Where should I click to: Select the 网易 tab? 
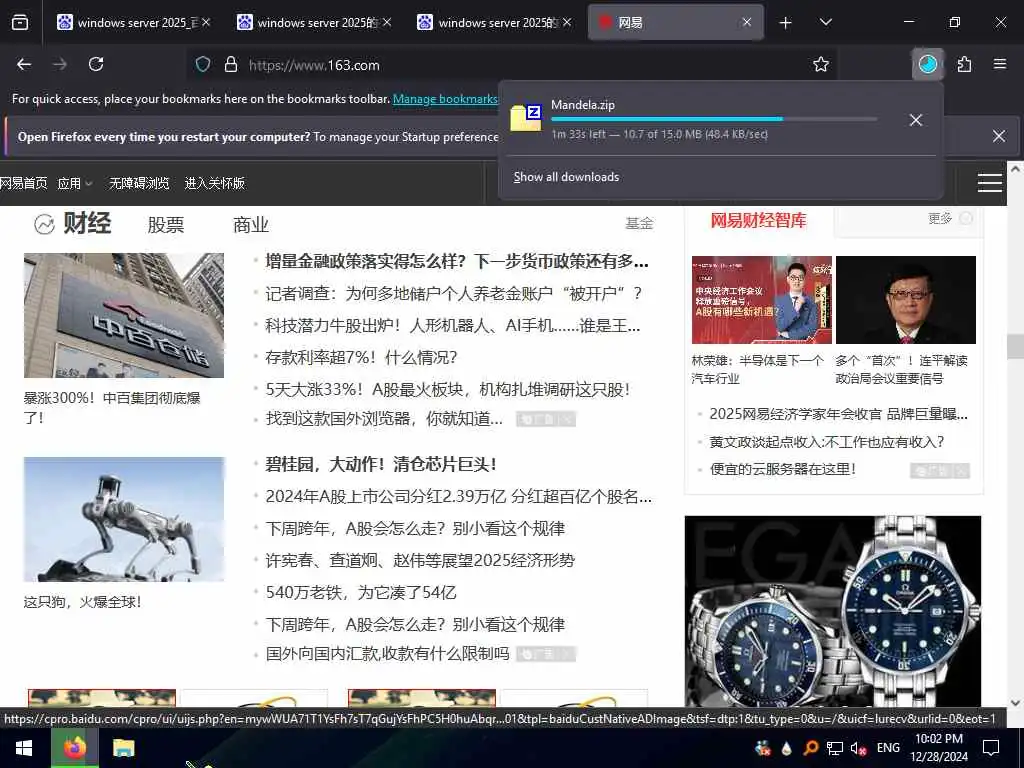pyautogui.click(x=666, y=23)
